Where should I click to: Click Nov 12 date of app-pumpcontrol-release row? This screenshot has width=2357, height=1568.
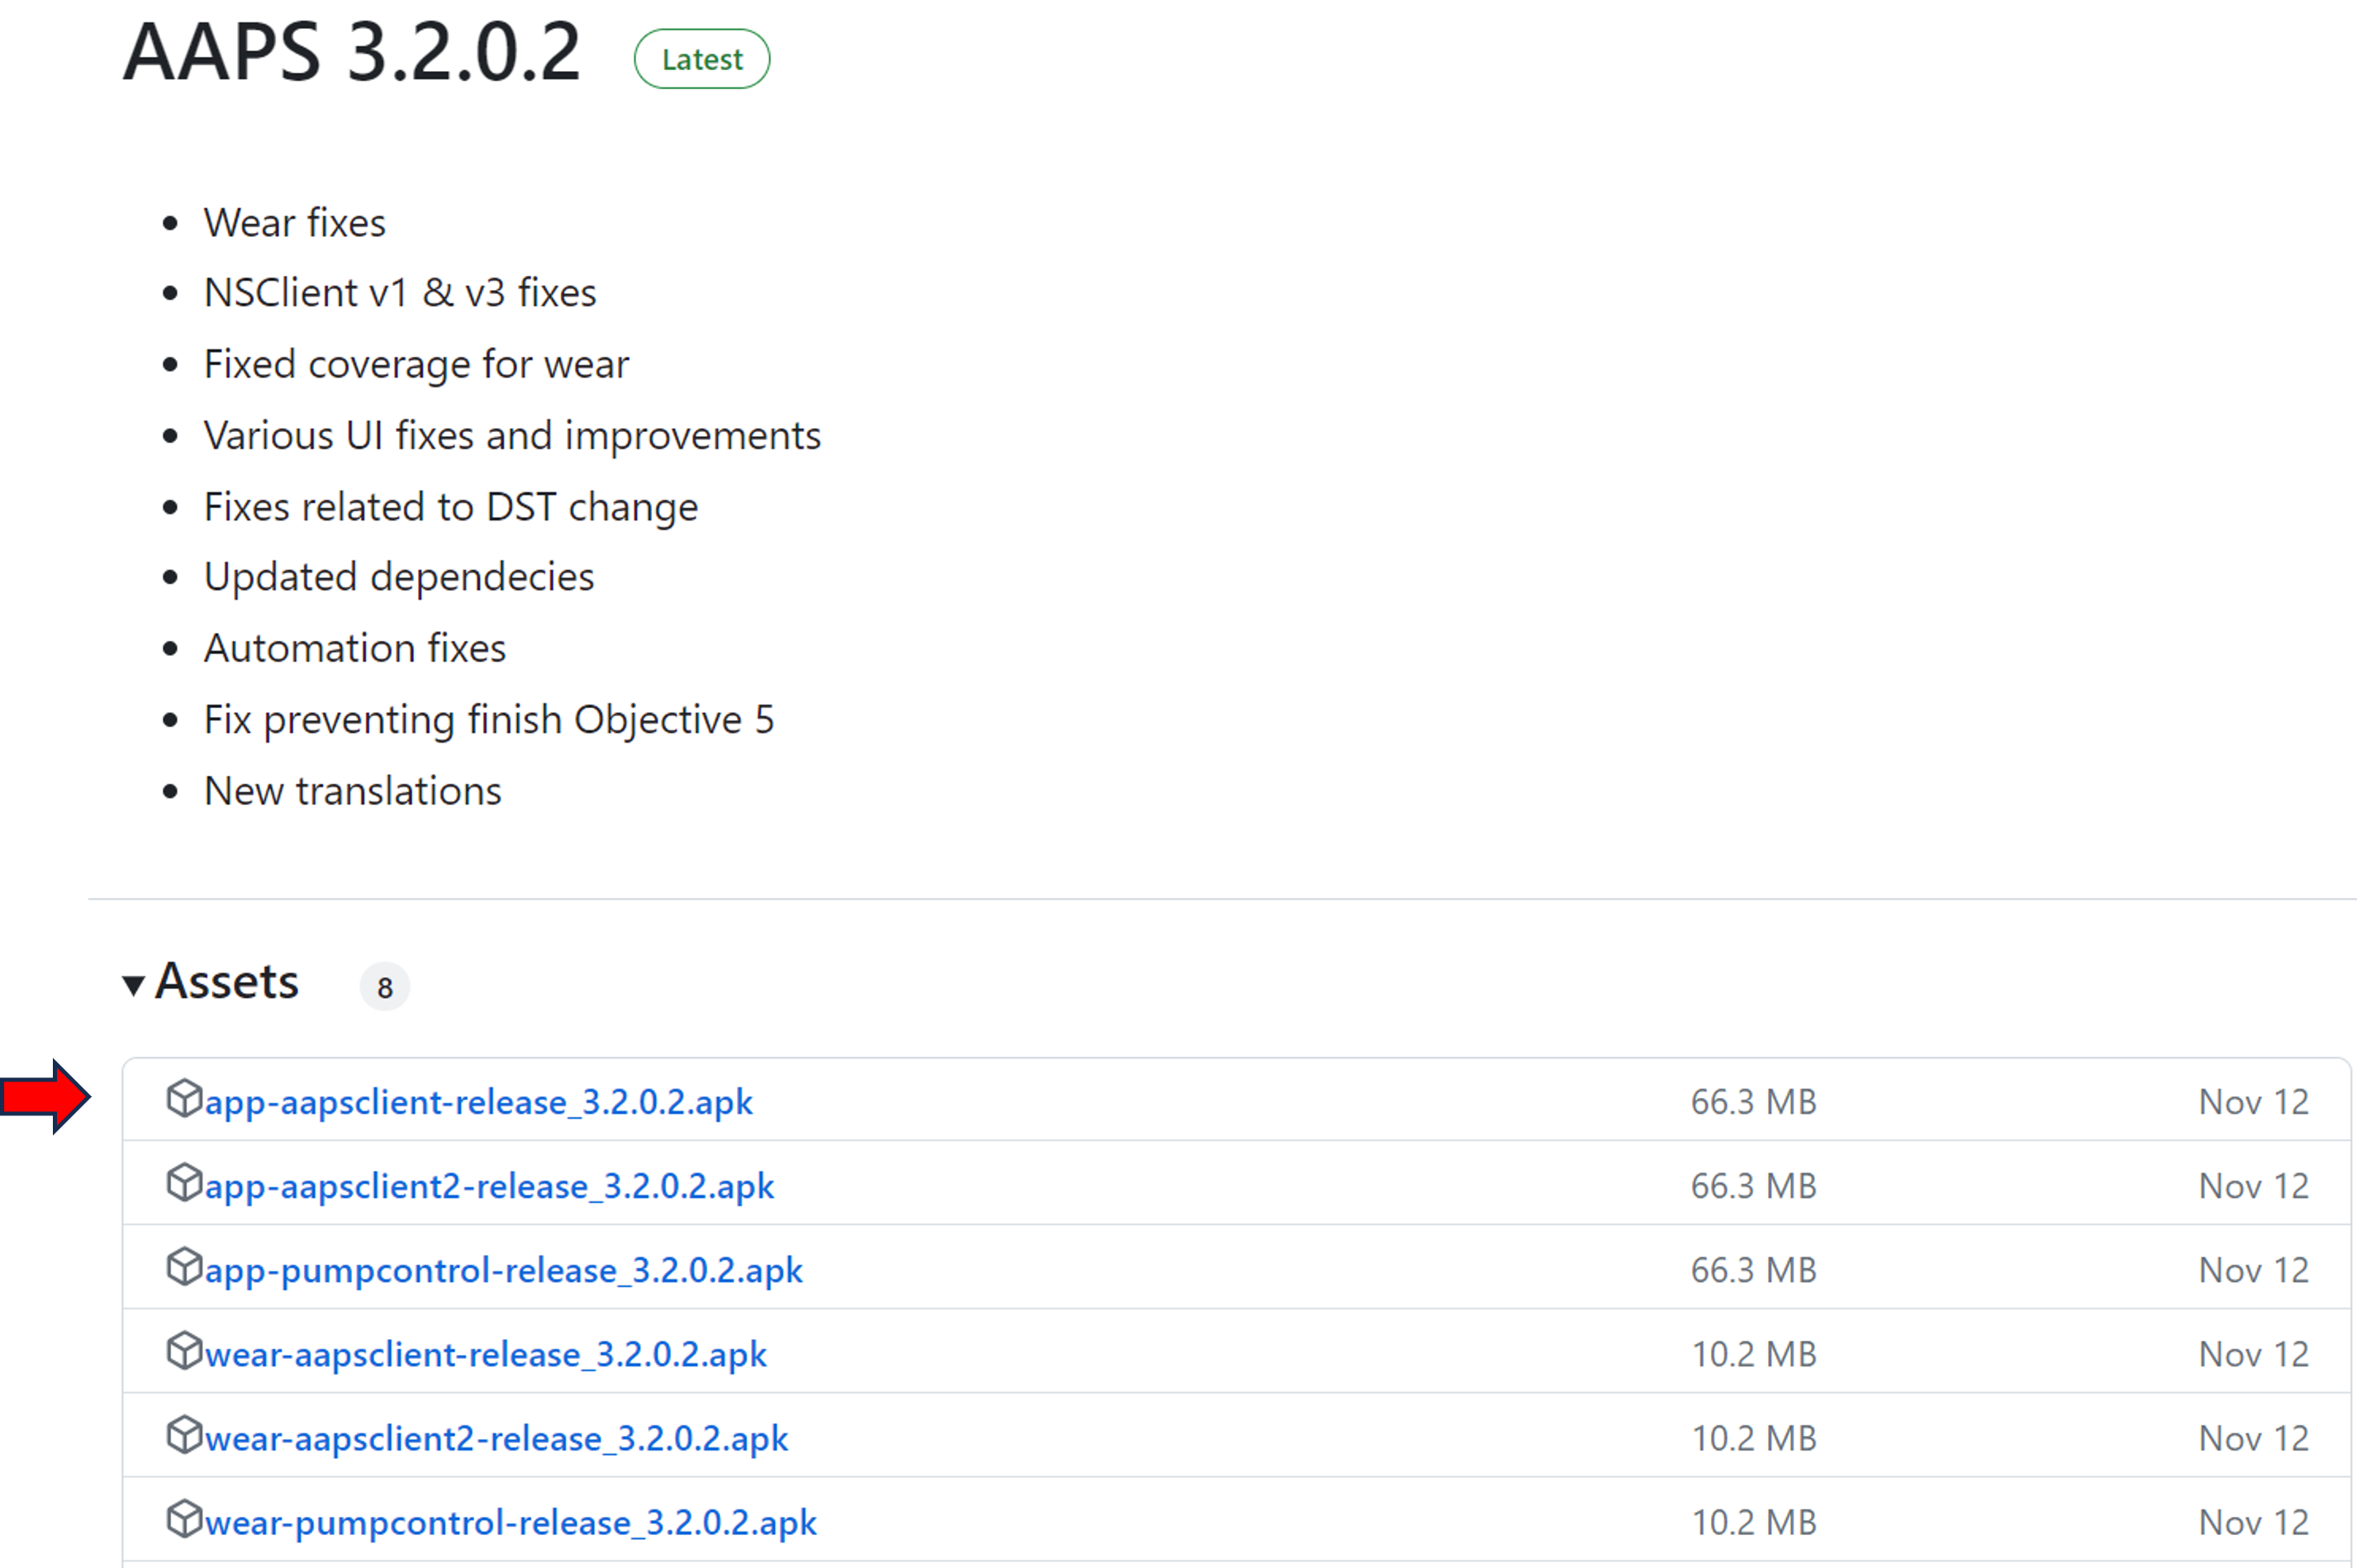(2254, 1270)
